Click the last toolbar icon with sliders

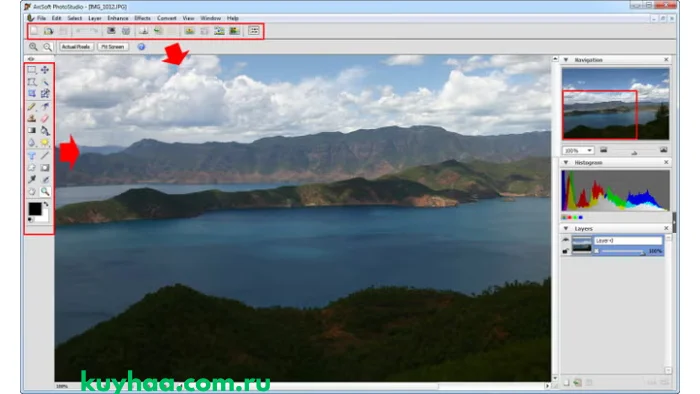254,31
